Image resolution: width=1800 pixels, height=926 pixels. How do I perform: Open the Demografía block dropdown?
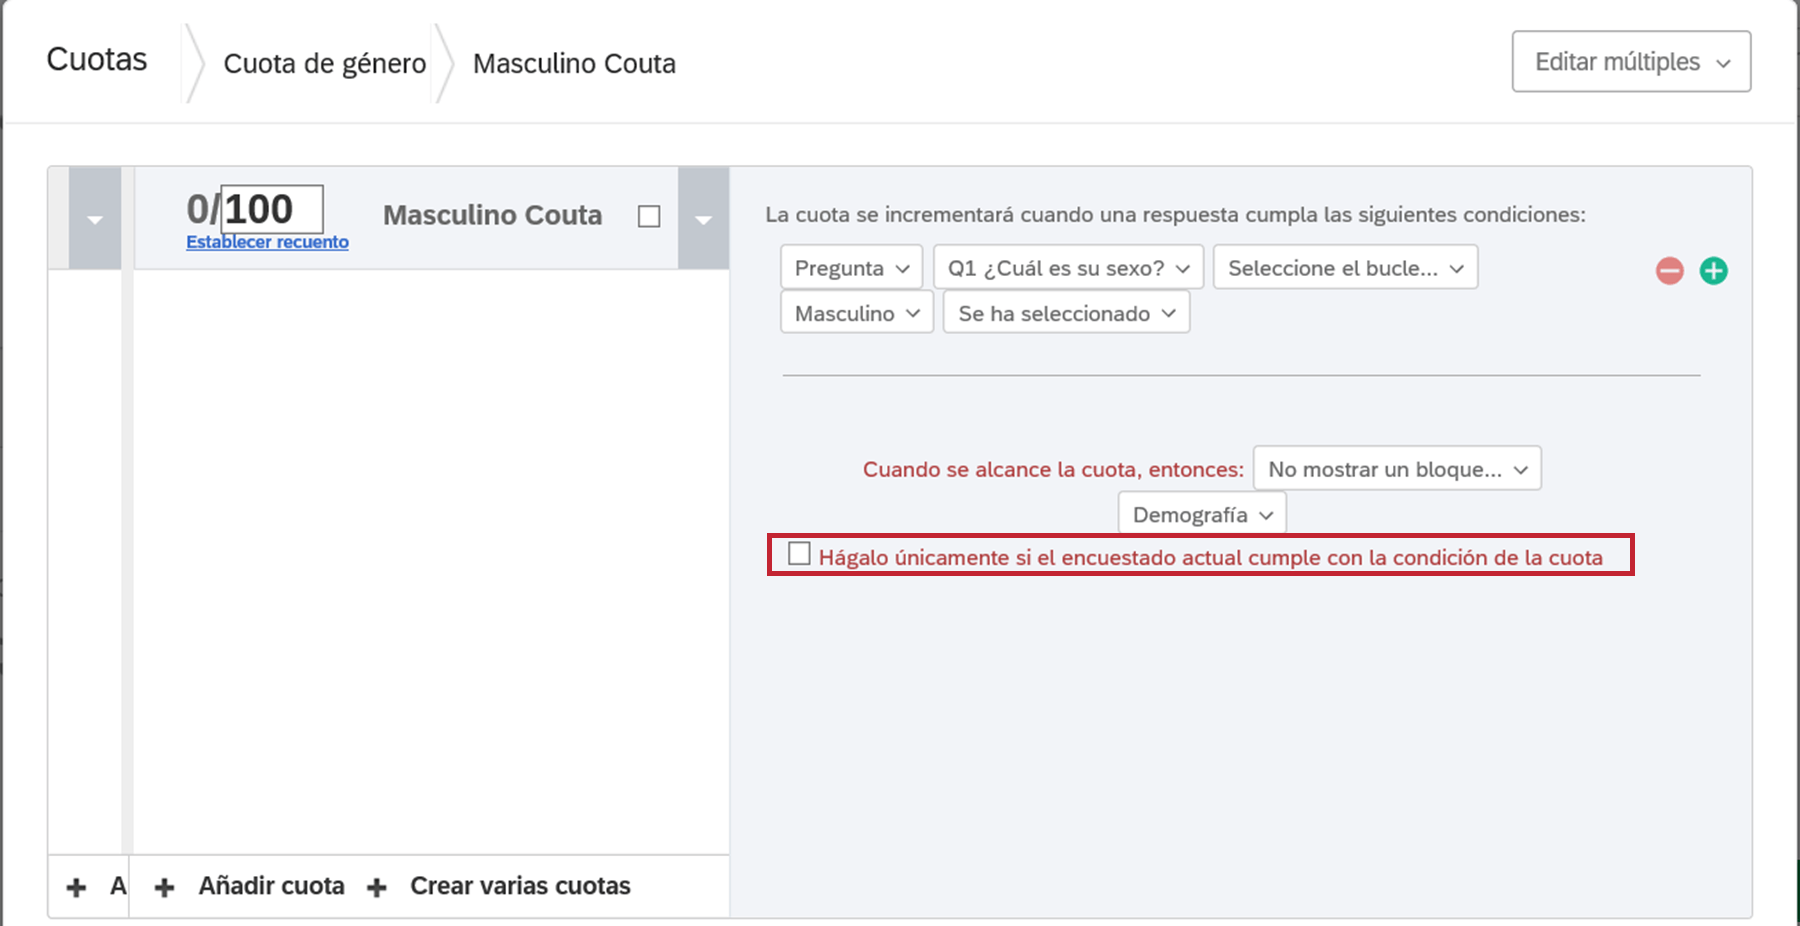(x=1202, y=514)
